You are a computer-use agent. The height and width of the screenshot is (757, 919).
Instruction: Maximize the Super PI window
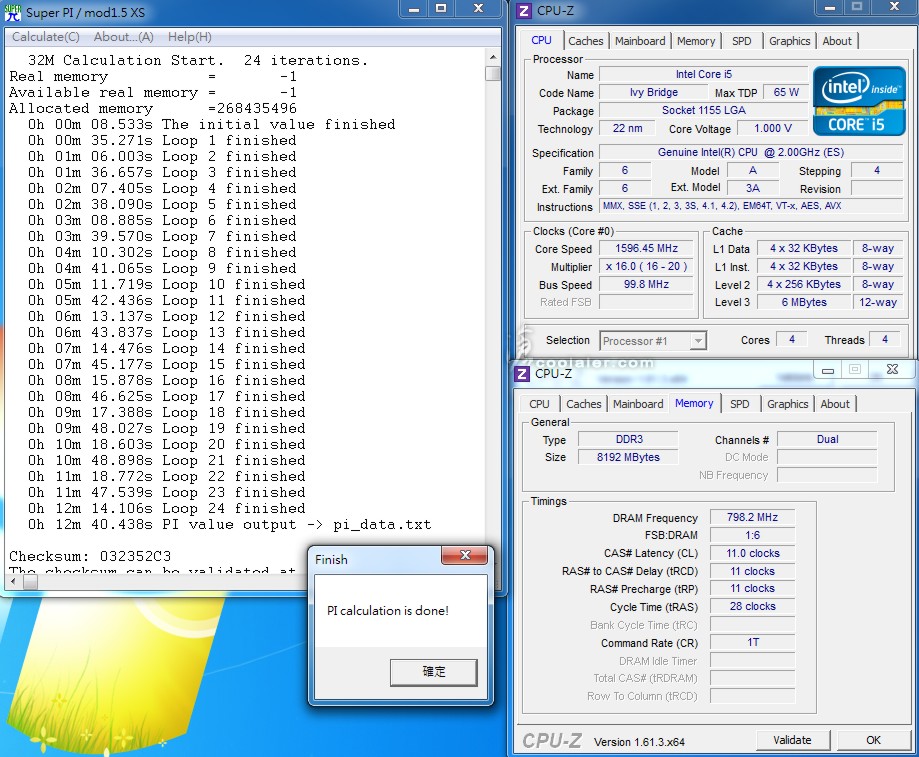tap(441, 9)
